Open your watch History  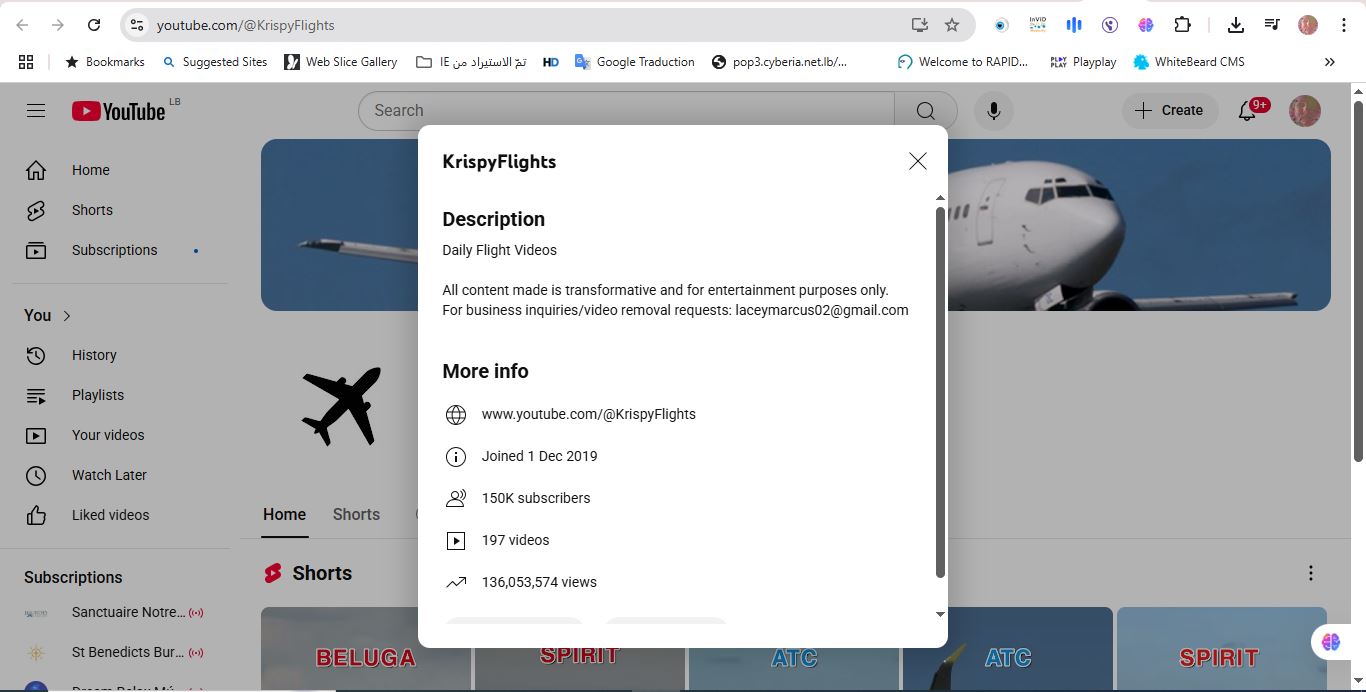(x=93, y=355)
